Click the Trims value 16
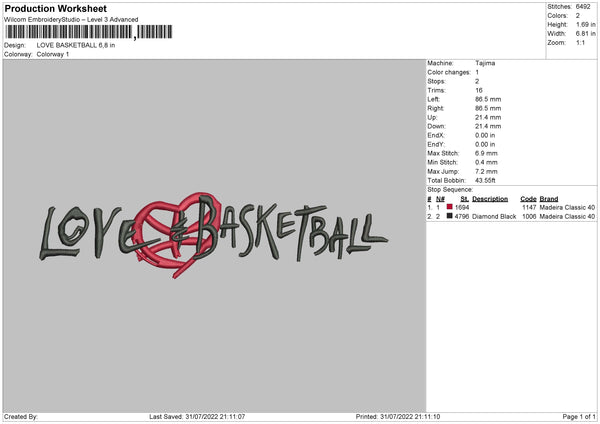 pos(479,90)
